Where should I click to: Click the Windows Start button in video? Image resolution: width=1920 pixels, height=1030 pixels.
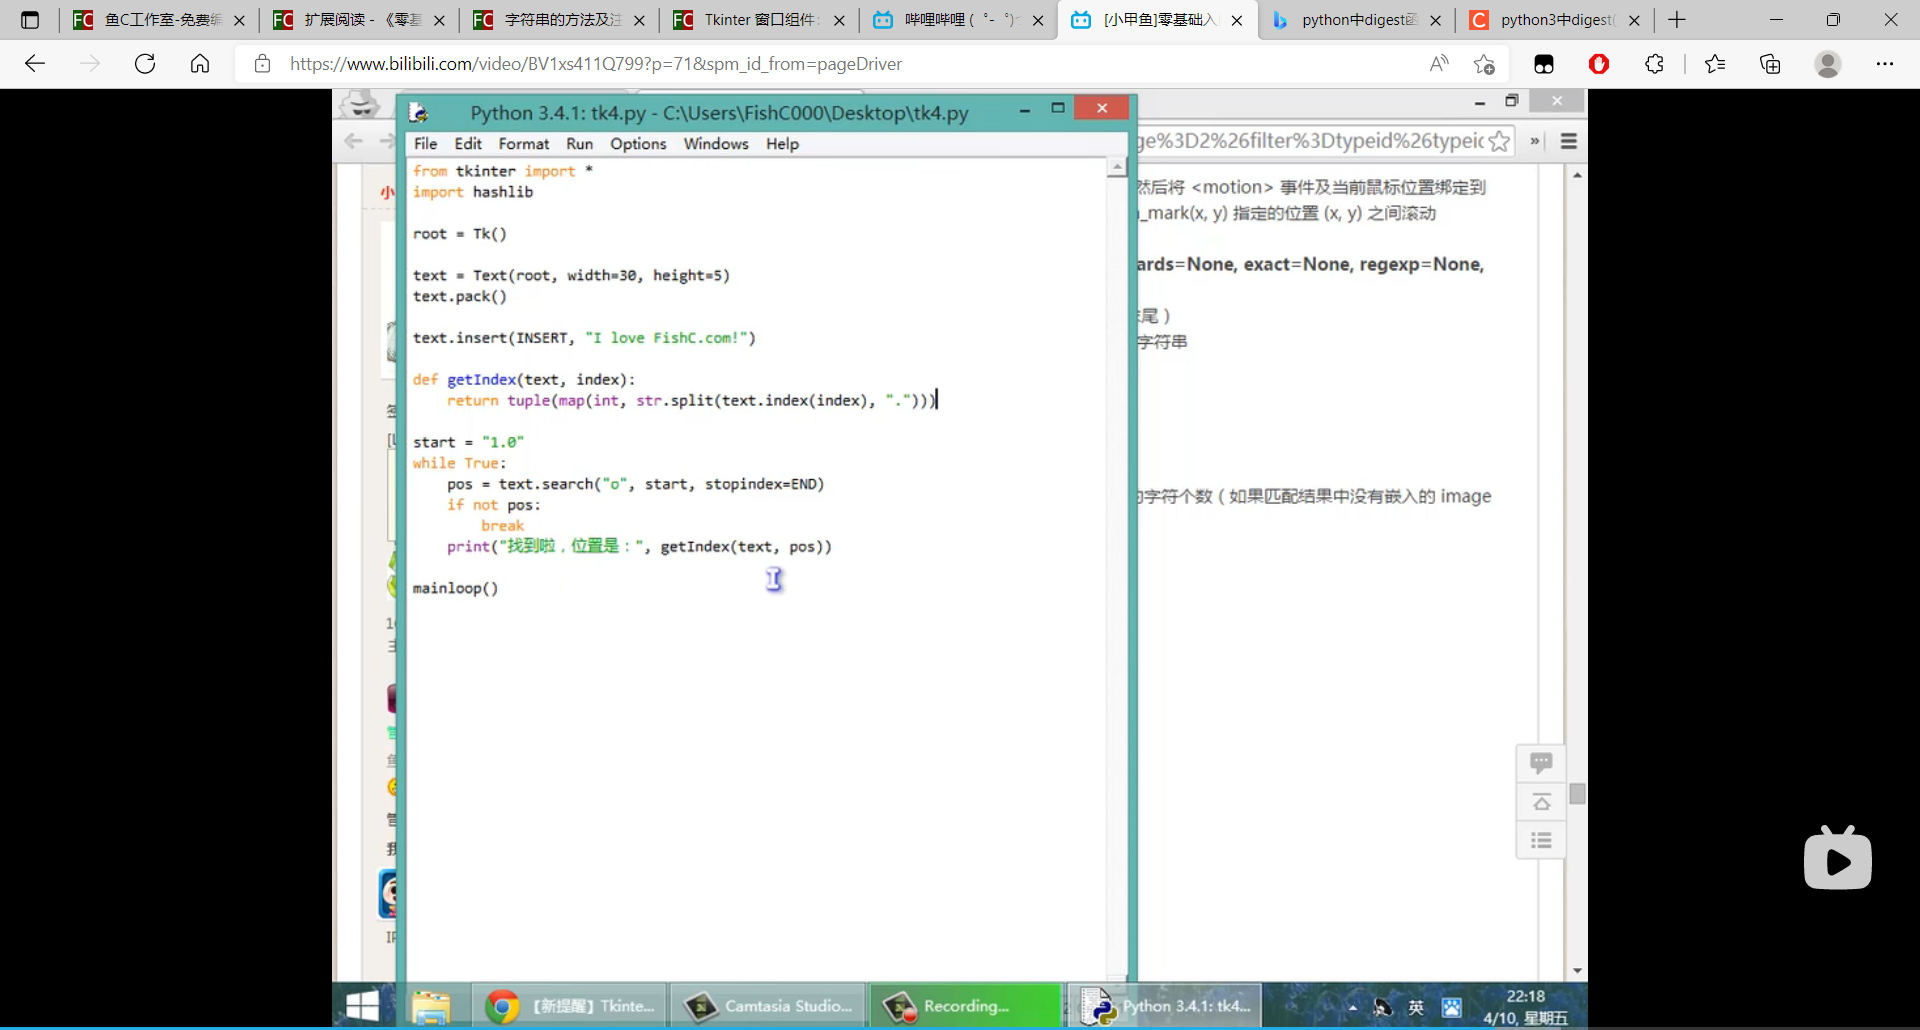(x=362, y=1006)
